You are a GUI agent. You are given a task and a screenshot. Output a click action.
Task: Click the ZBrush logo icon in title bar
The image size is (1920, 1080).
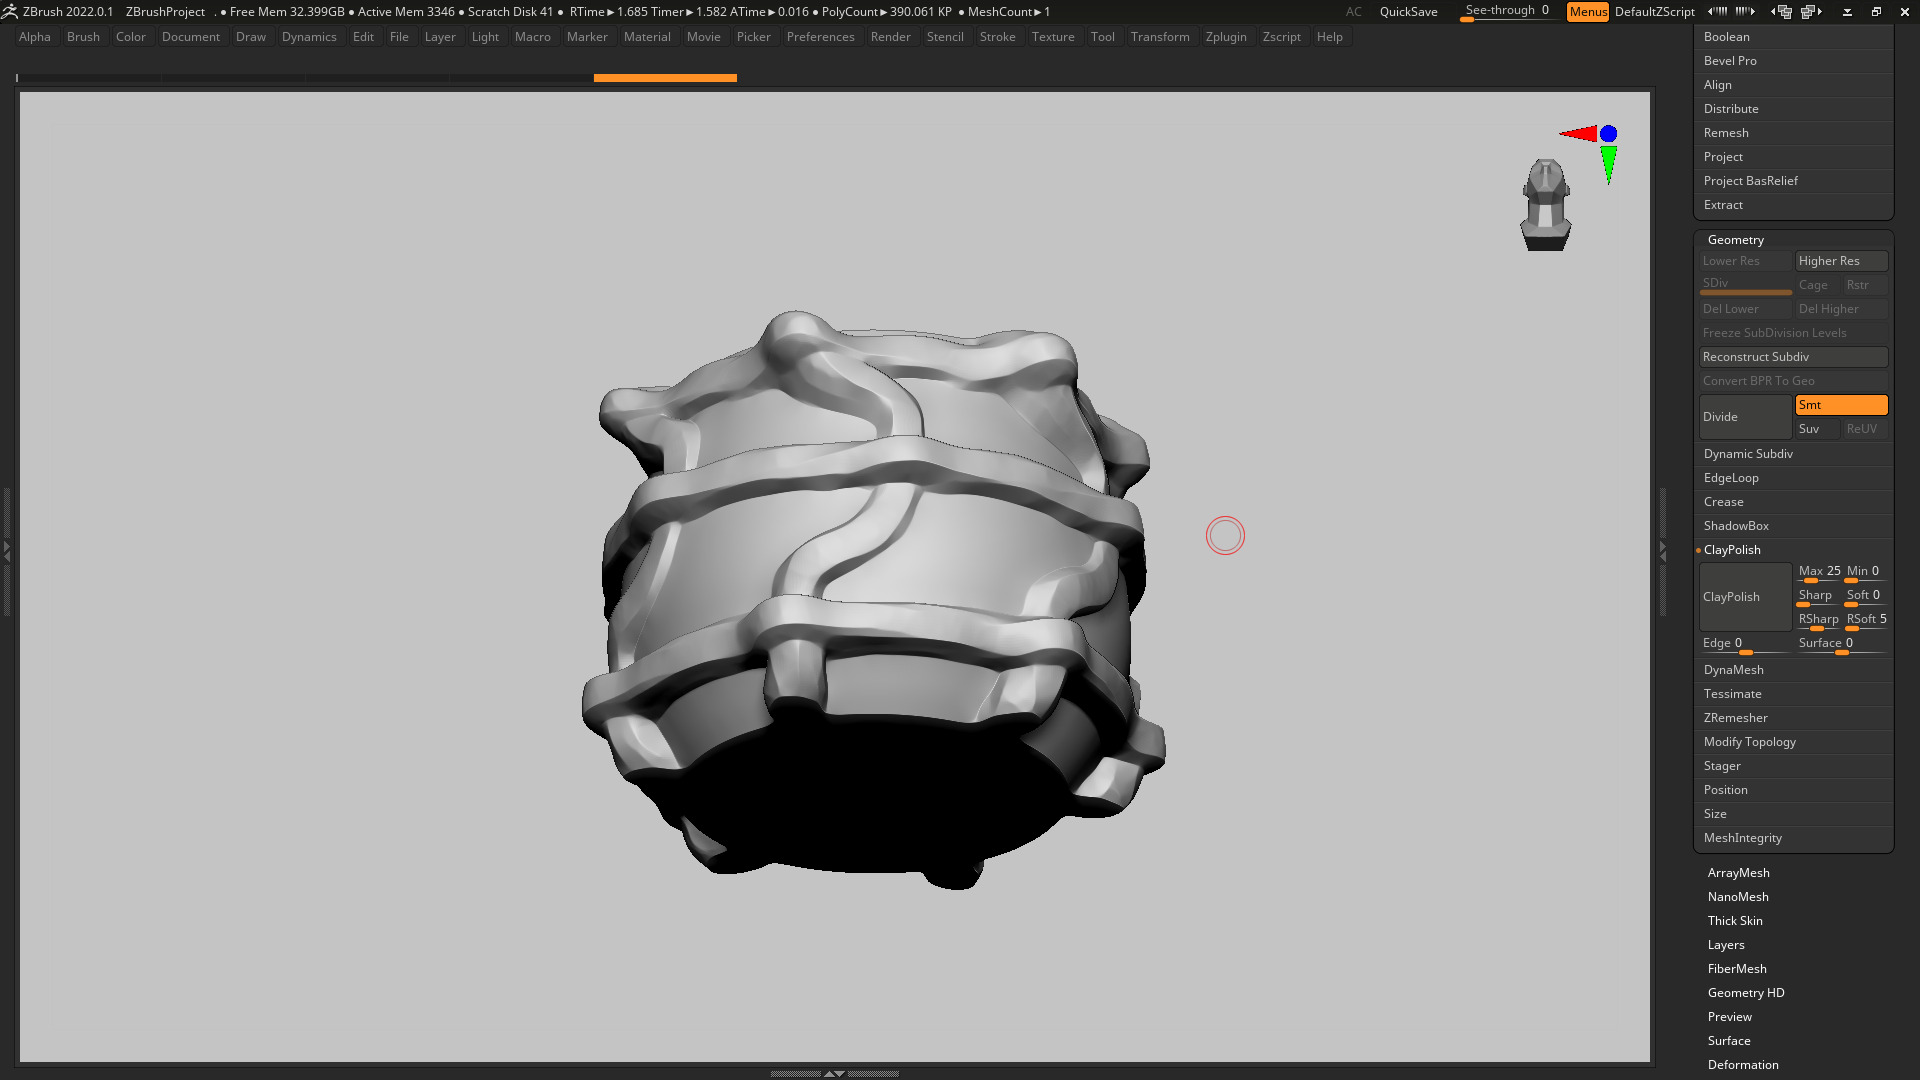coord(10,11)
